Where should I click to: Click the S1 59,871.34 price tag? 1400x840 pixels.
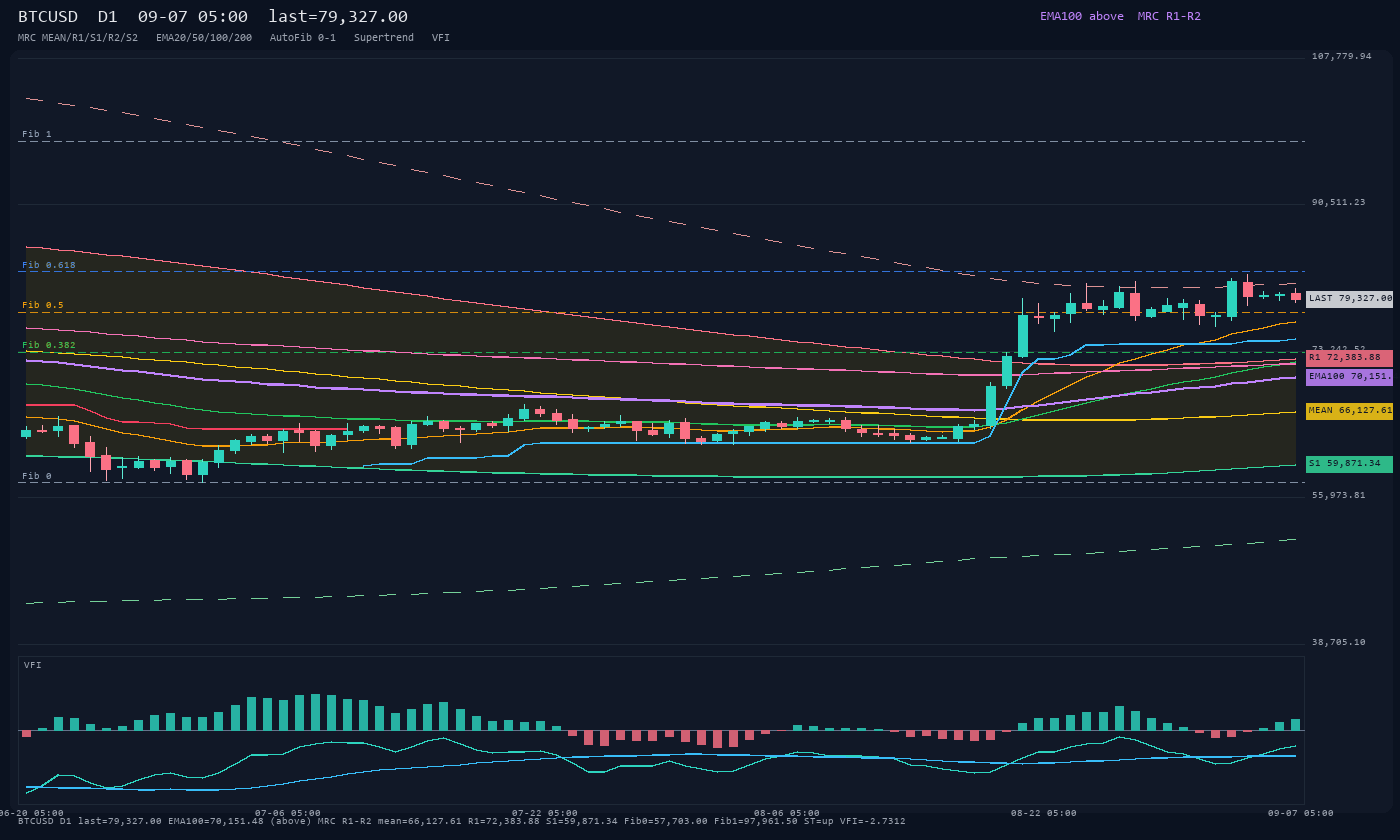coord(1349,464)
